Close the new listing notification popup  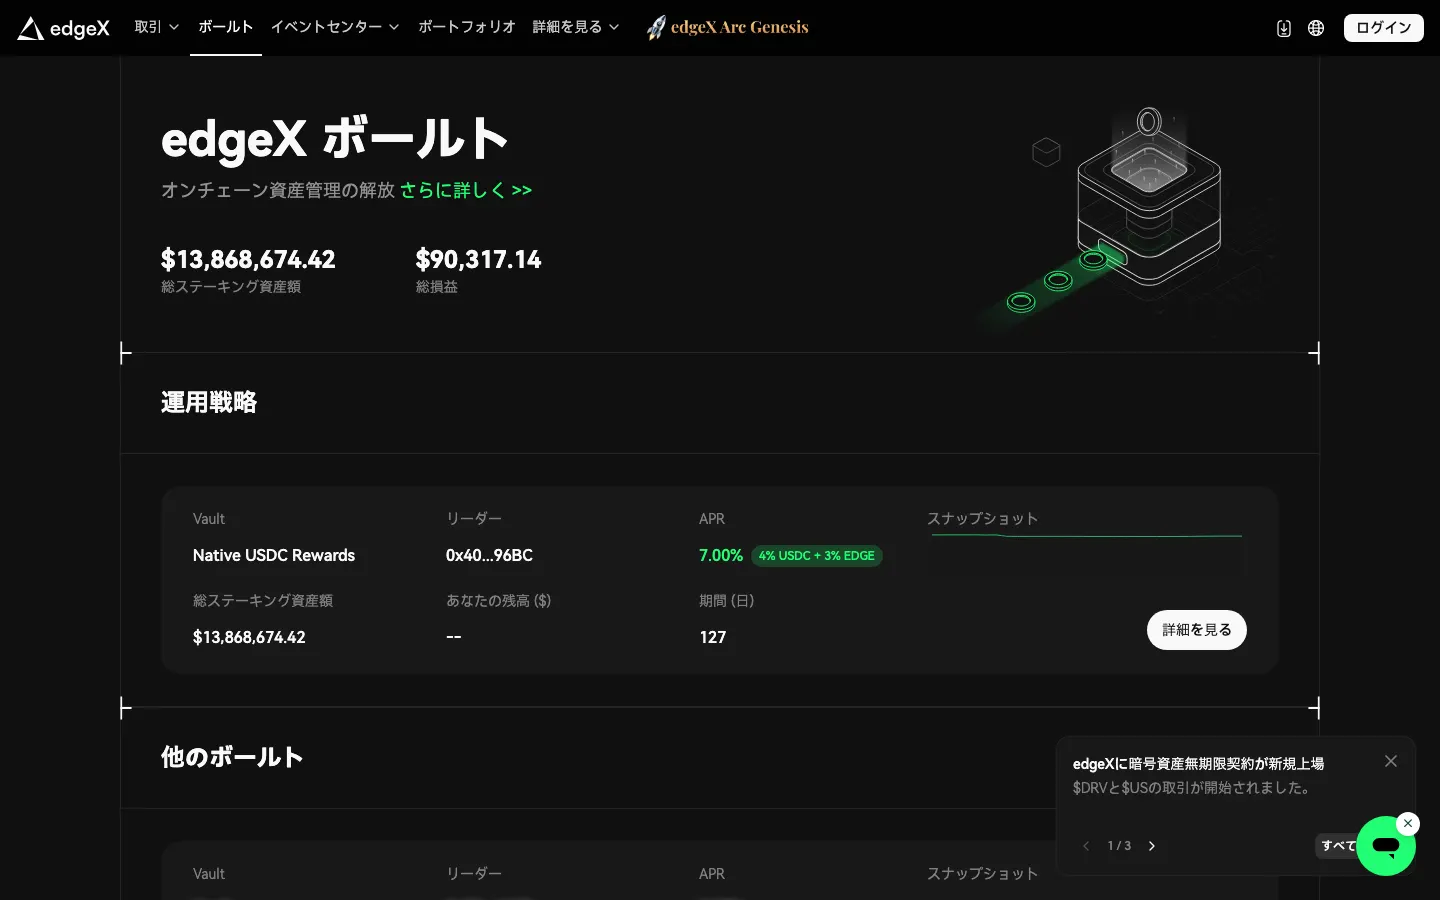tap(1391, 761)
